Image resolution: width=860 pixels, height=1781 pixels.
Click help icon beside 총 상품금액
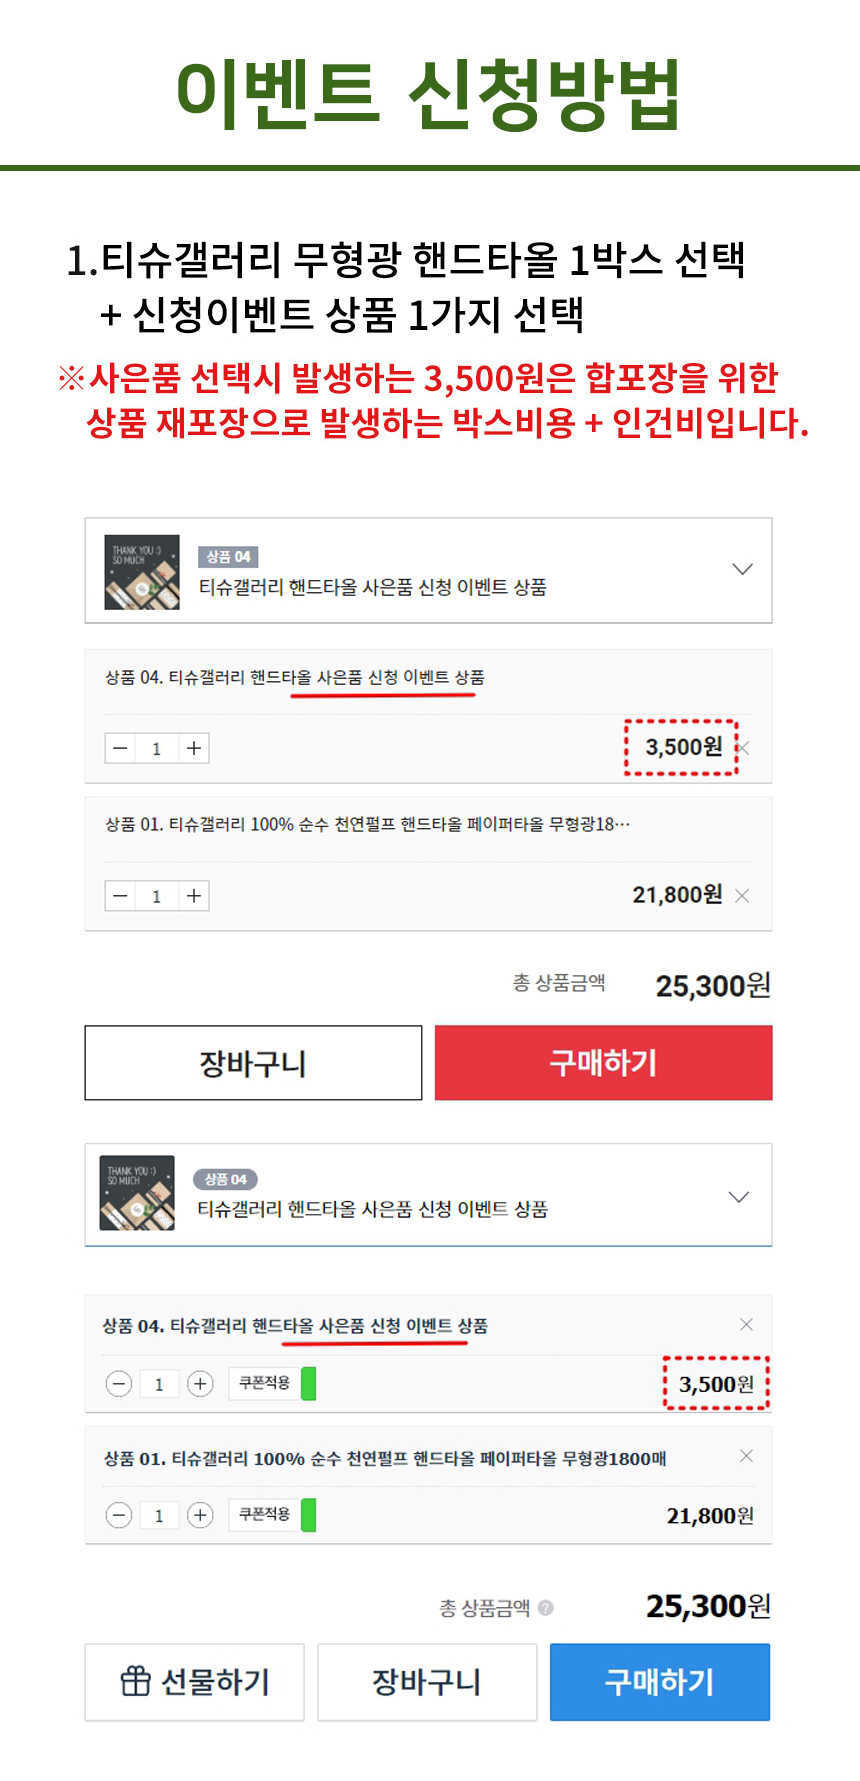tap(545, 1608)
